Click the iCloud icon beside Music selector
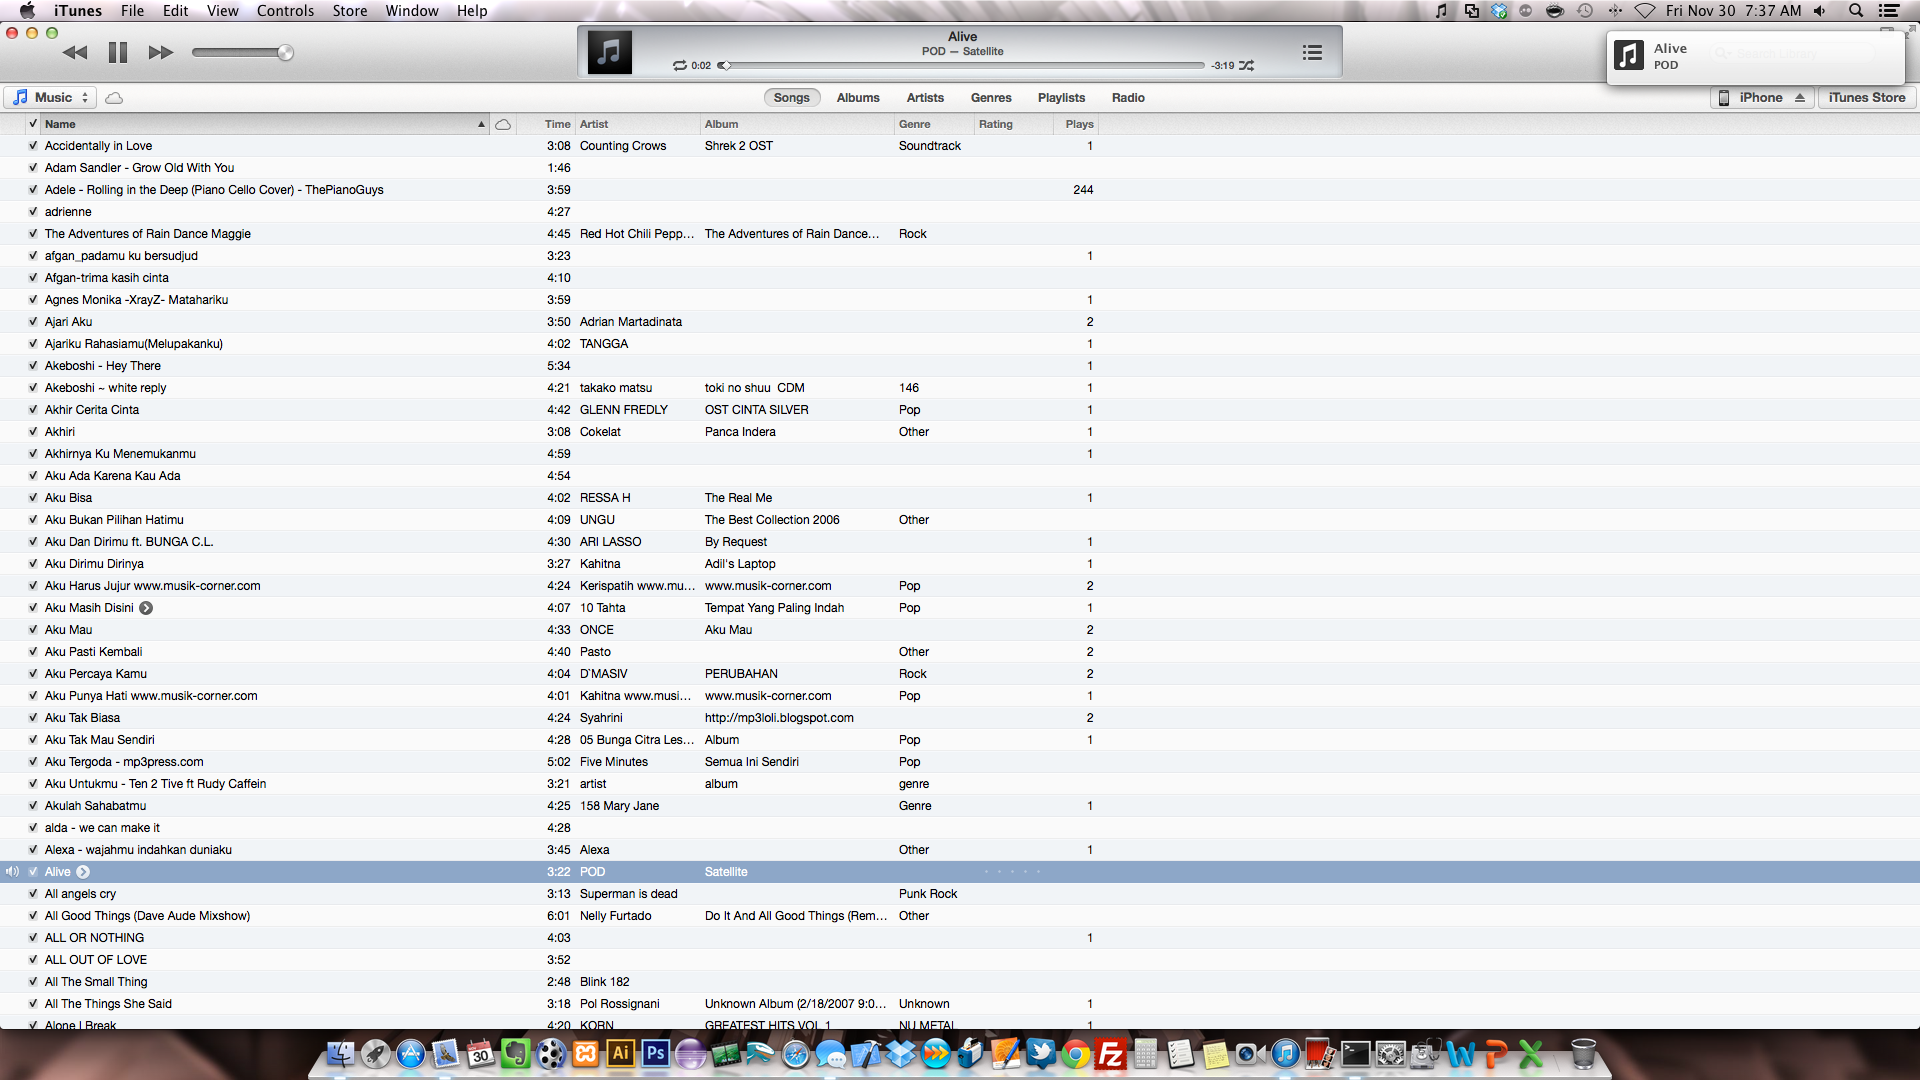Viewport: 1920px width, 1080px height. [114, 98]
